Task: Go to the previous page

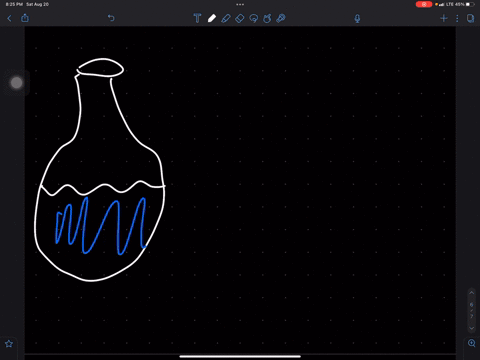Action: coord(472,293)
